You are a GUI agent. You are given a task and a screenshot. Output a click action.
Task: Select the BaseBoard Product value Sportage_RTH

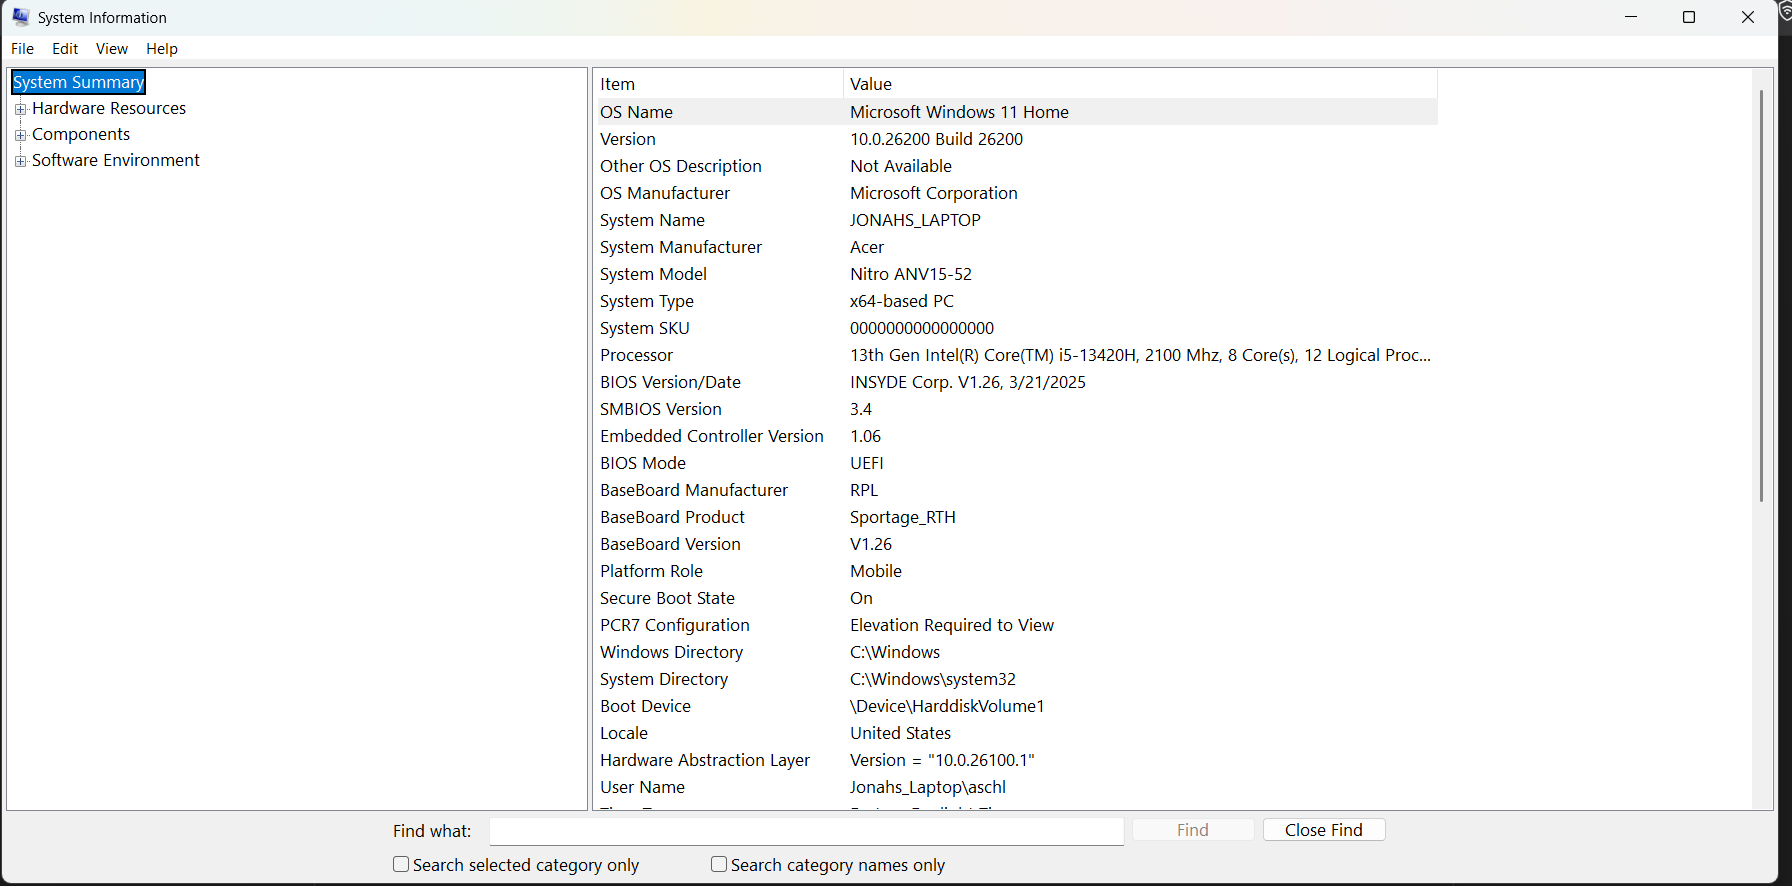[x=903, y=517]
